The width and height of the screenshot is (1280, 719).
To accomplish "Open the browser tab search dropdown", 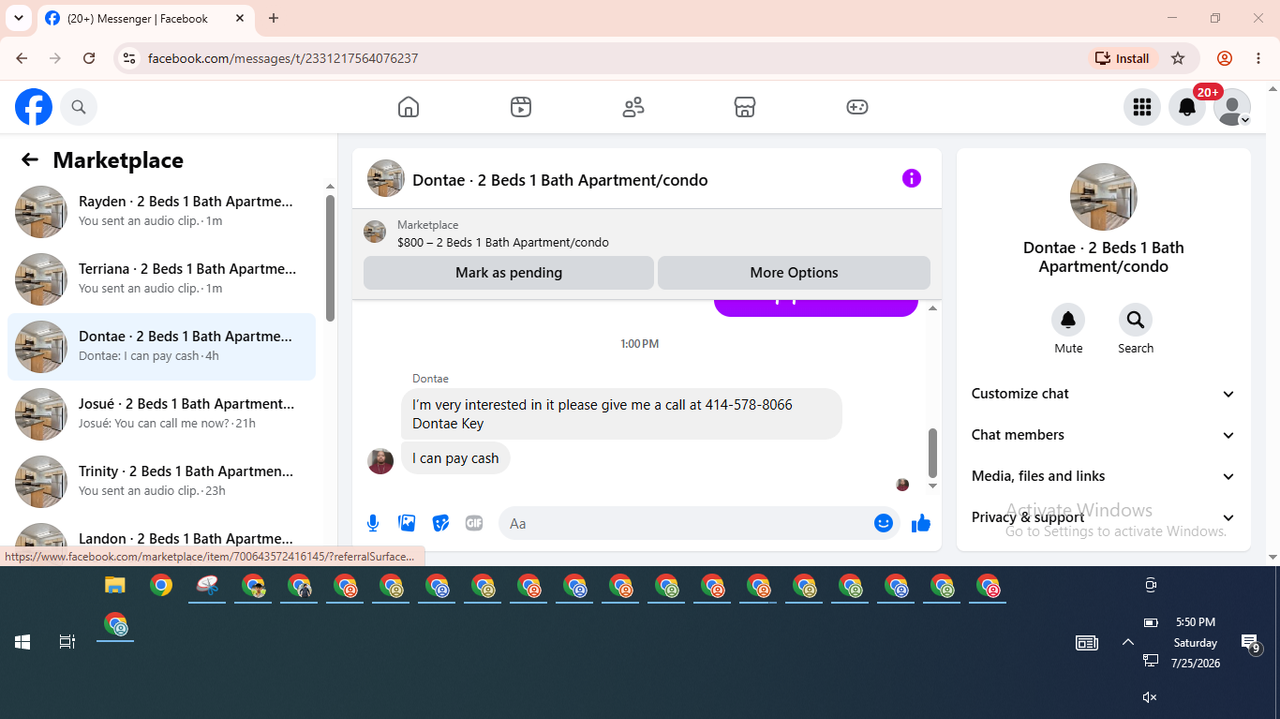I will (18, 18).
